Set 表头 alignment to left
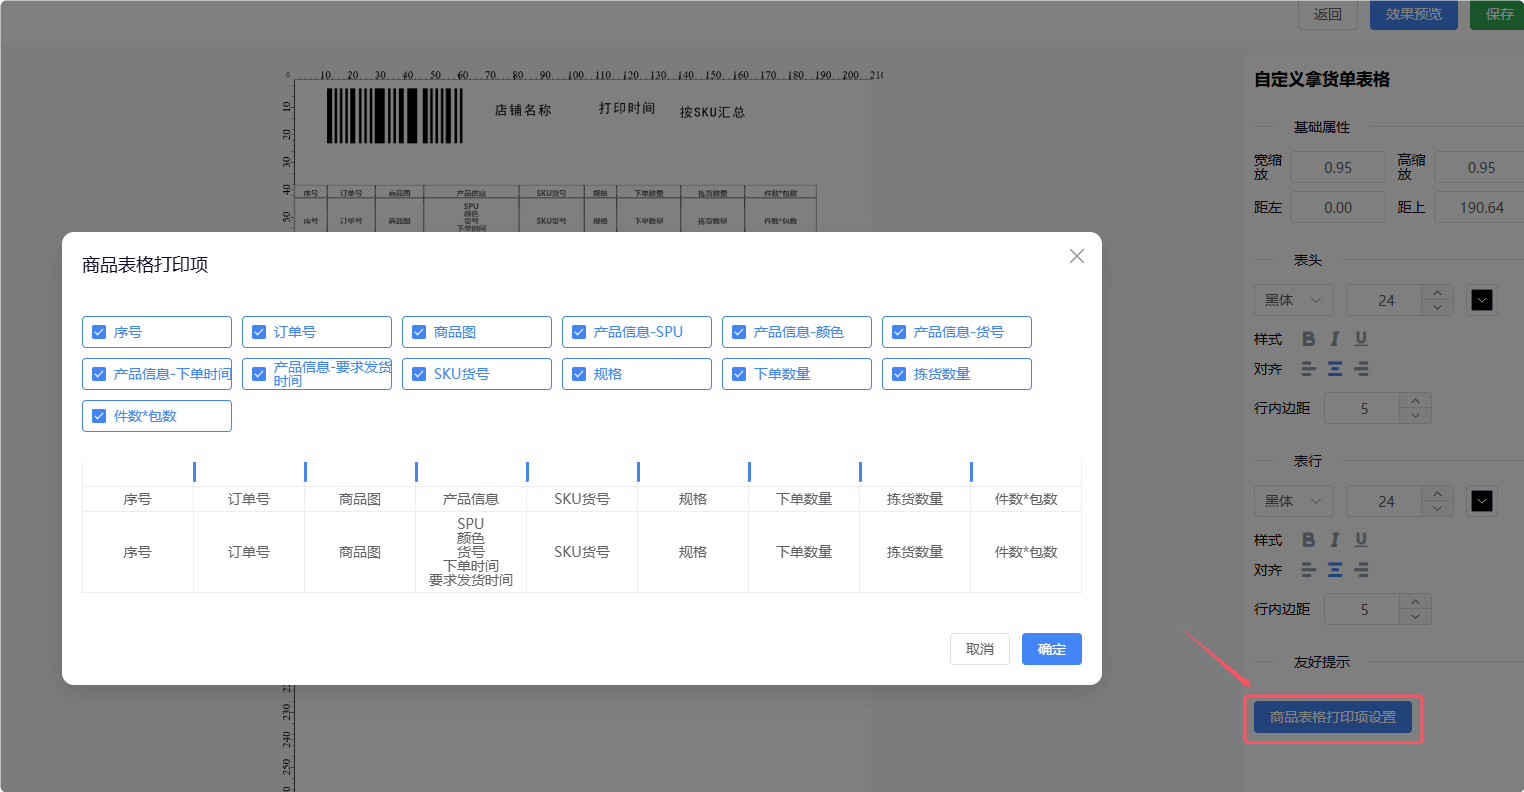The height and width of the screenshot is (792, 1524). pyautogui.click(x=1308, y=369)
